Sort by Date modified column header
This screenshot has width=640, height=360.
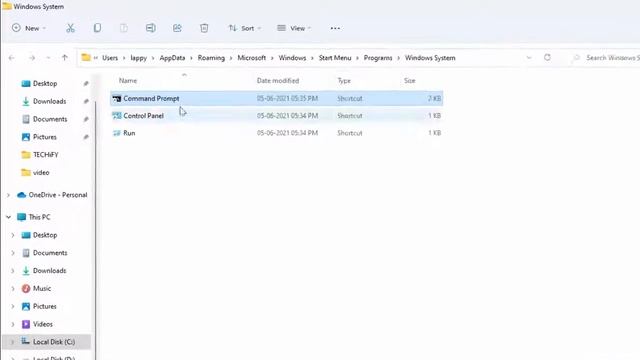[x=278, y=81]
